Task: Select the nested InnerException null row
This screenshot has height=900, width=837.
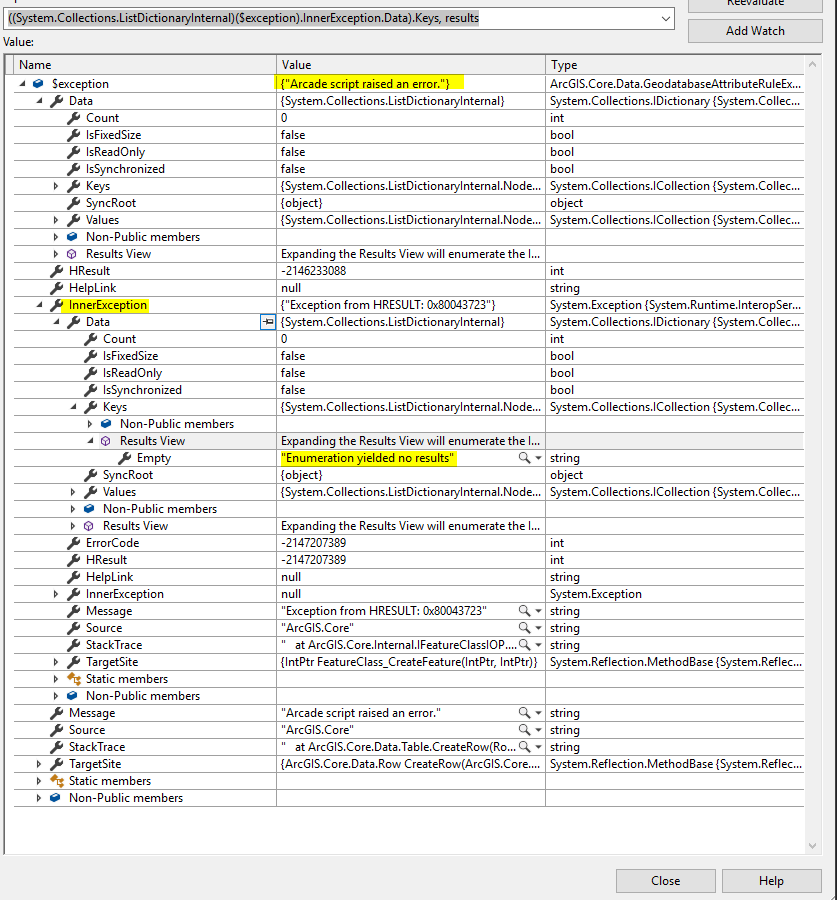Action: [x=409, y=594]
